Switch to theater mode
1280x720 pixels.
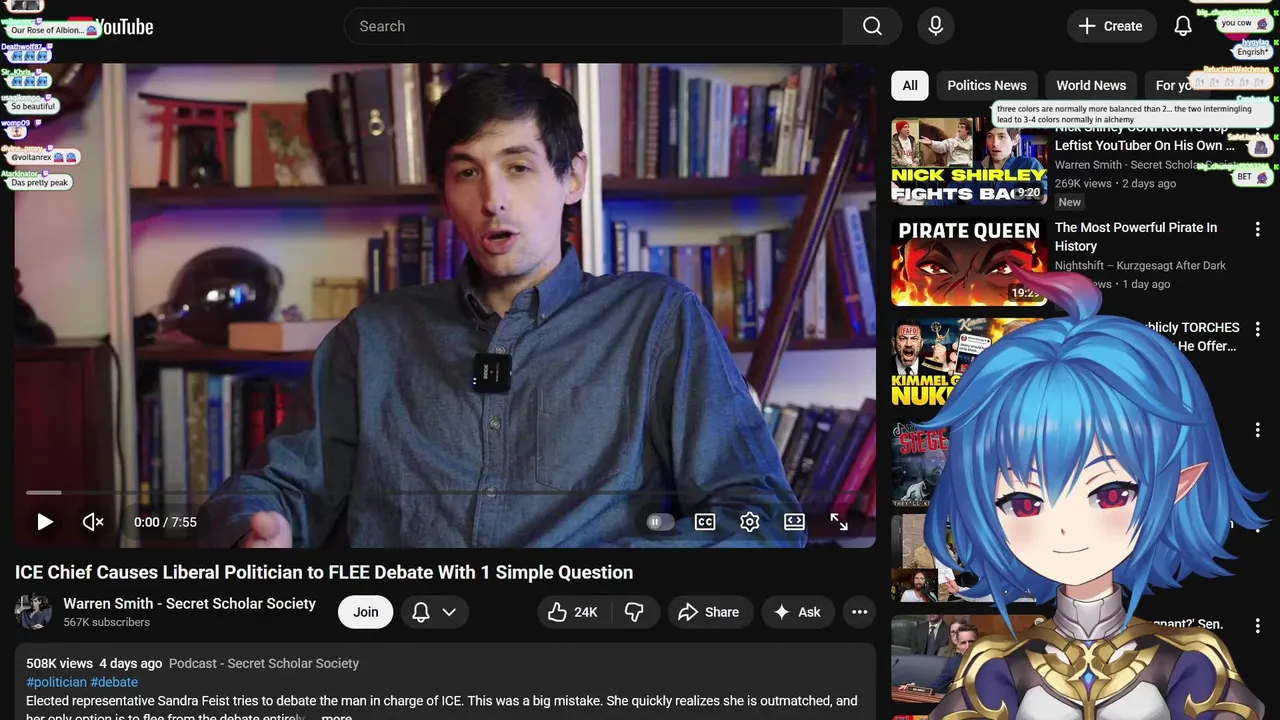click(794, 522)
